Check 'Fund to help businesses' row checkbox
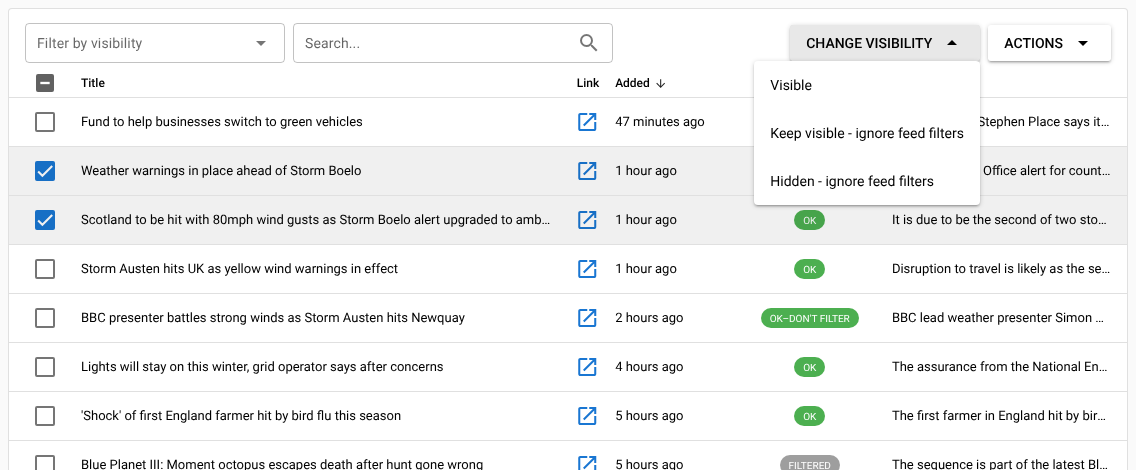This screenshot has height=470, width=1136. point(45,122)
